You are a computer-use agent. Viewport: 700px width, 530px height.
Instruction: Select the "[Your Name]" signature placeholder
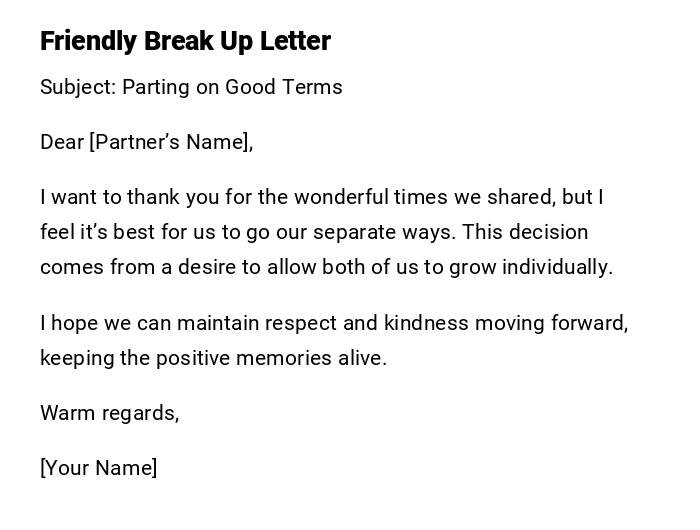click(98, 468)
